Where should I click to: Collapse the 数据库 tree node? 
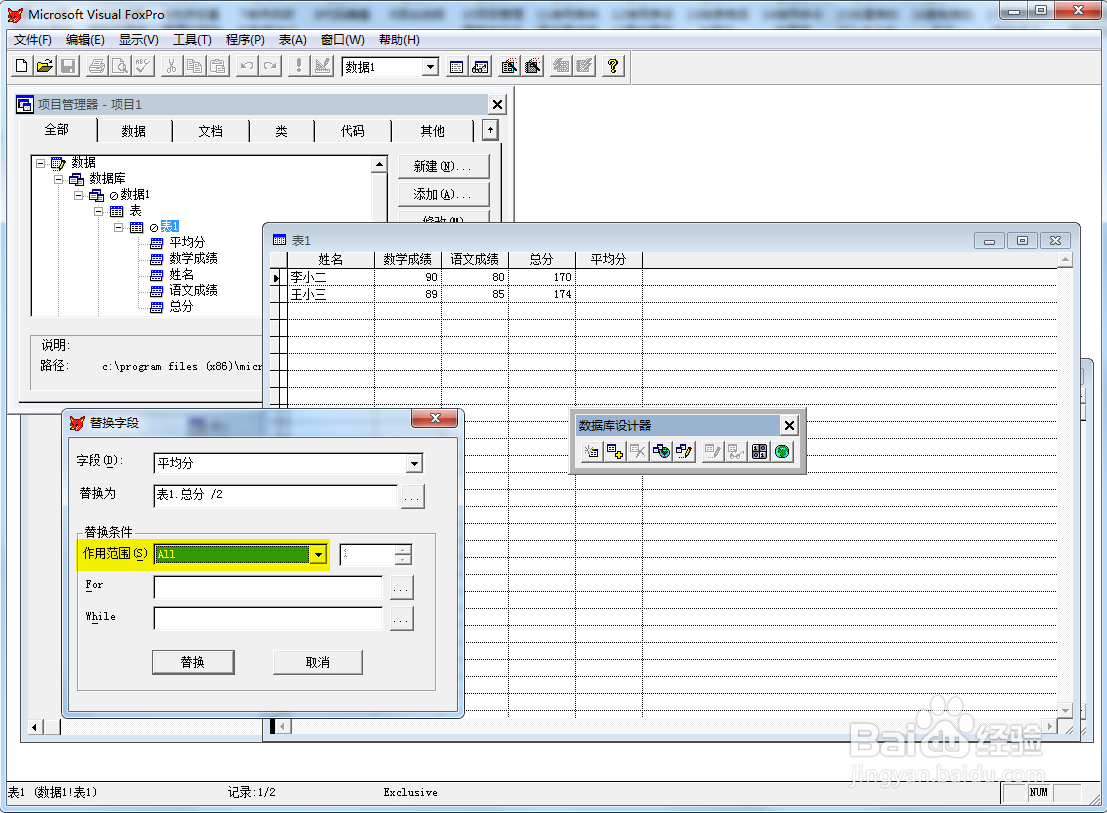(x=59, y=179)
